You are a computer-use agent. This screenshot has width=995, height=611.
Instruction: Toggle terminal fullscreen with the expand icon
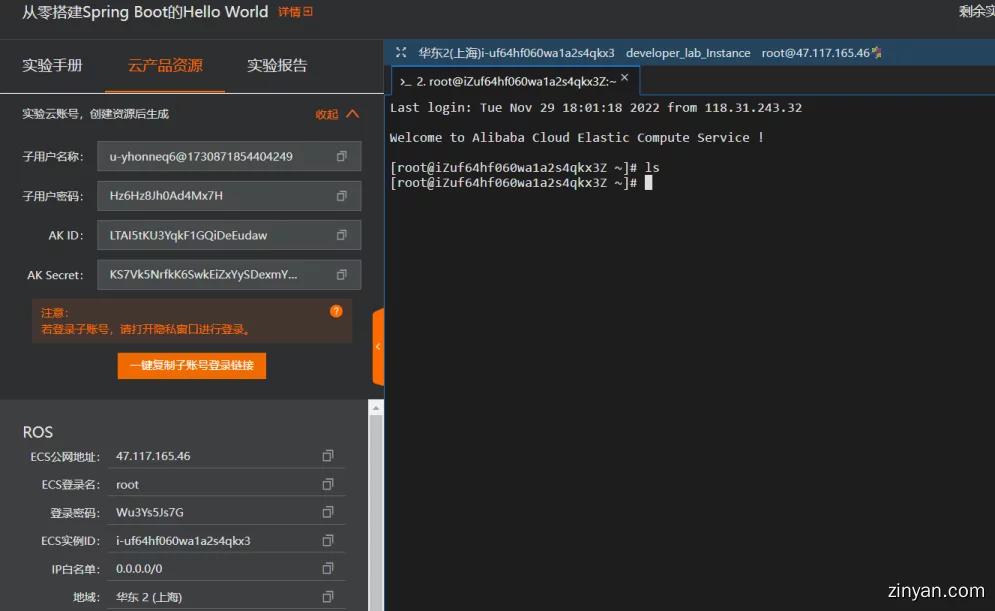coord(401,53)
